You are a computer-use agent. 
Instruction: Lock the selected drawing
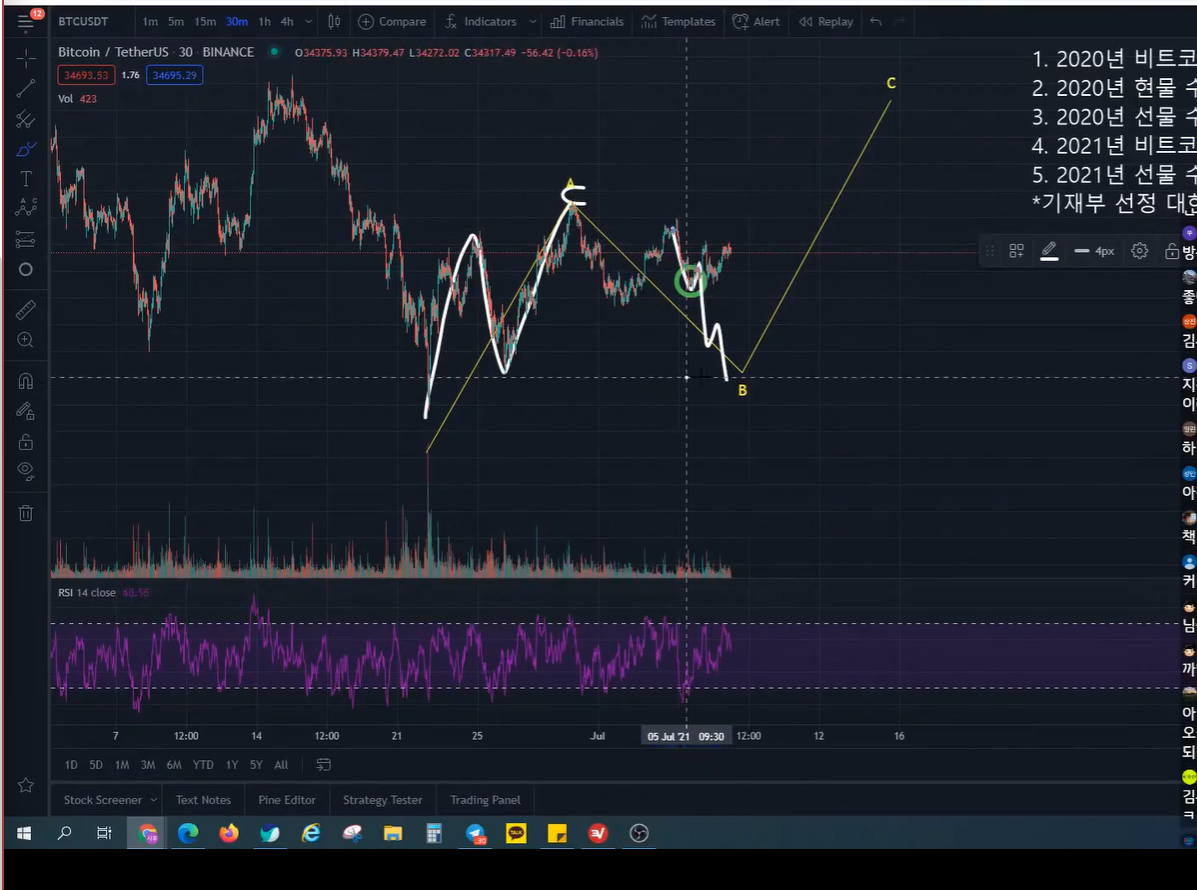[x=1172, y=250]
